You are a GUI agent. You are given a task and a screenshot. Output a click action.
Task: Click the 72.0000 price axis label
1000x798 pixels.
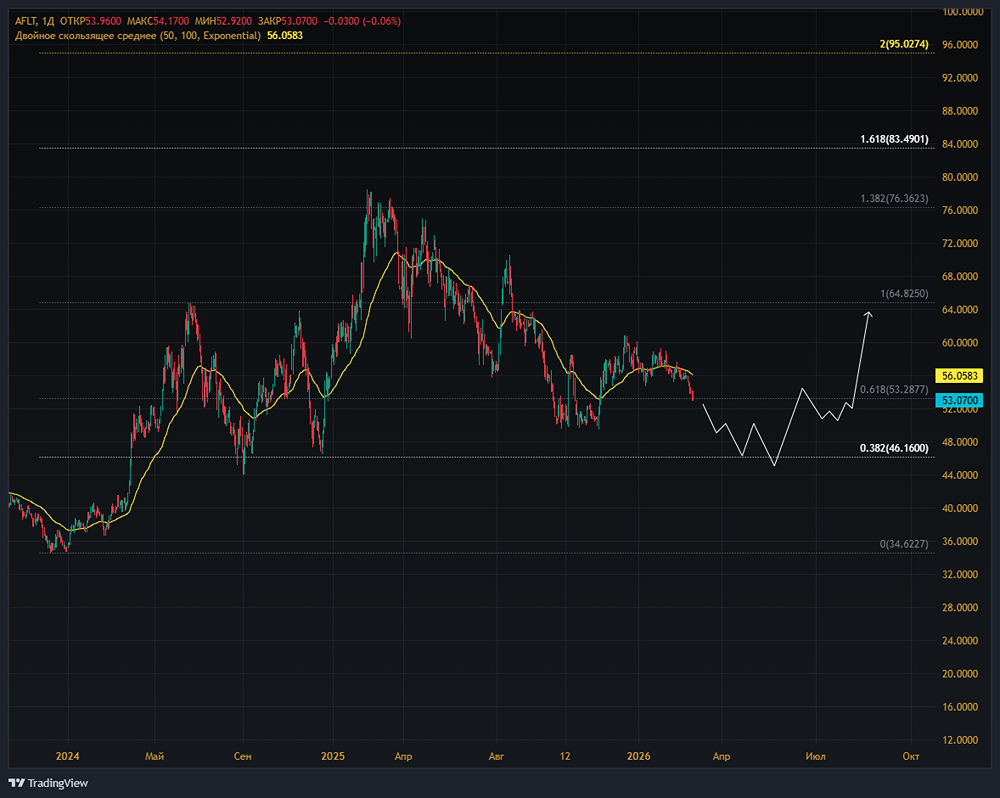pos(960,244)
